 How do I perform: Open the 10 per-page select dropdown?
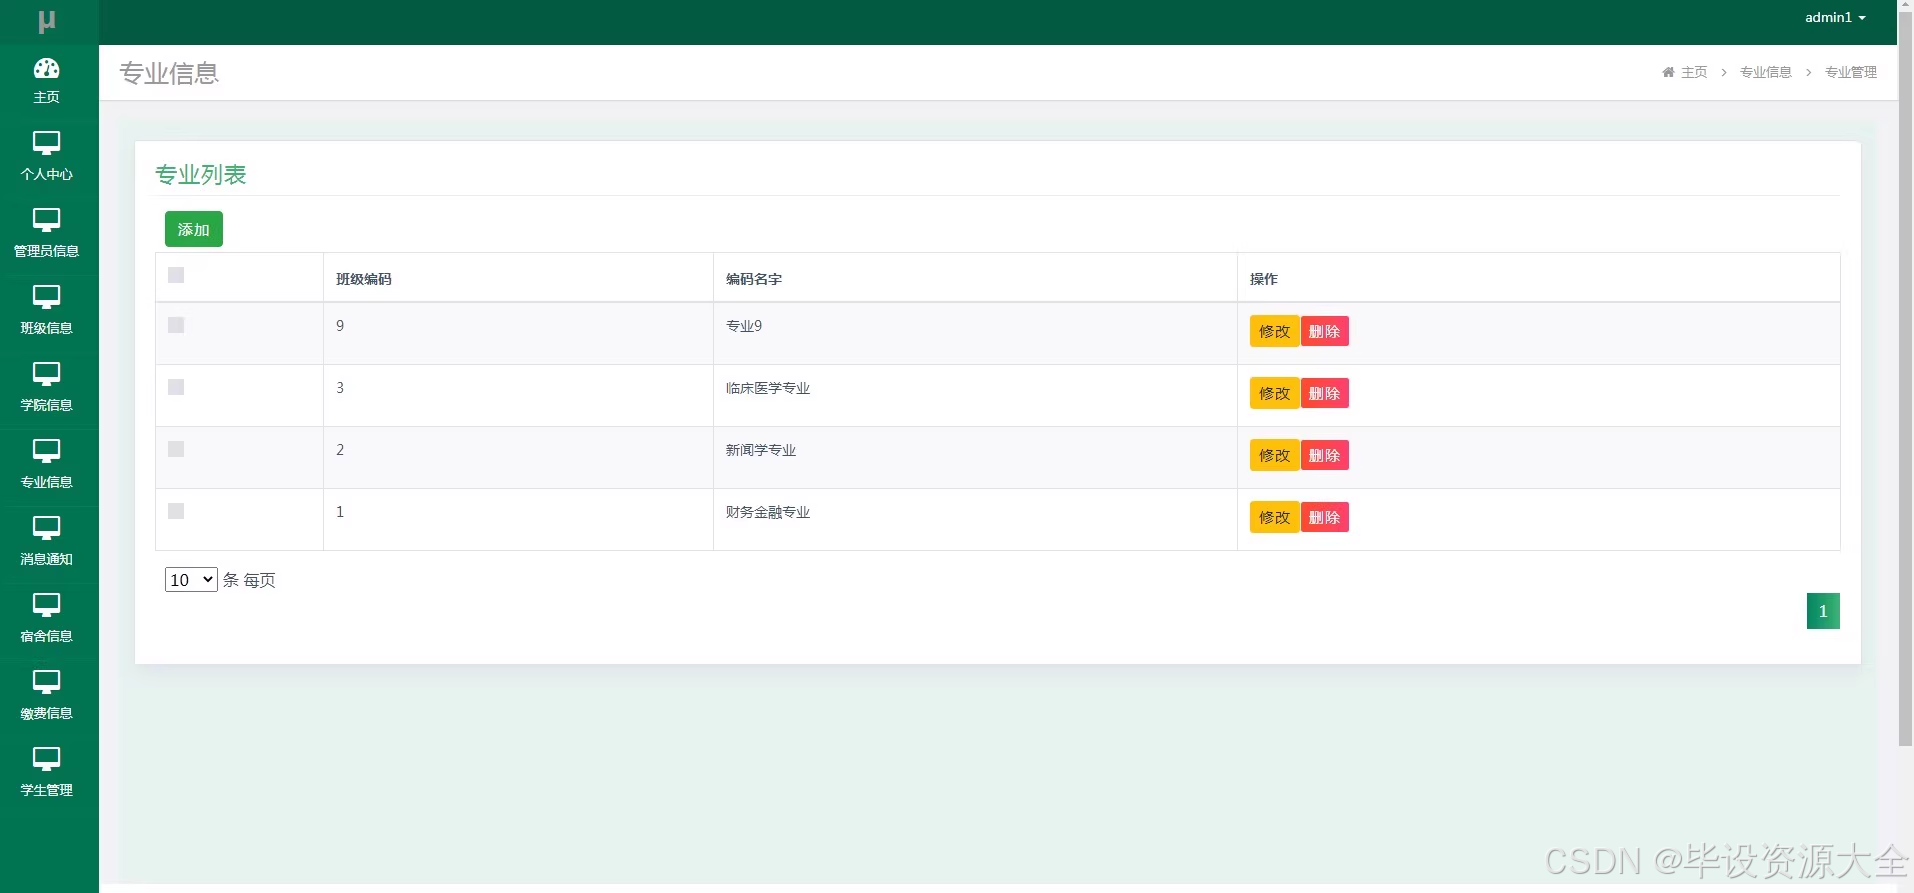[x=191, y=579]
